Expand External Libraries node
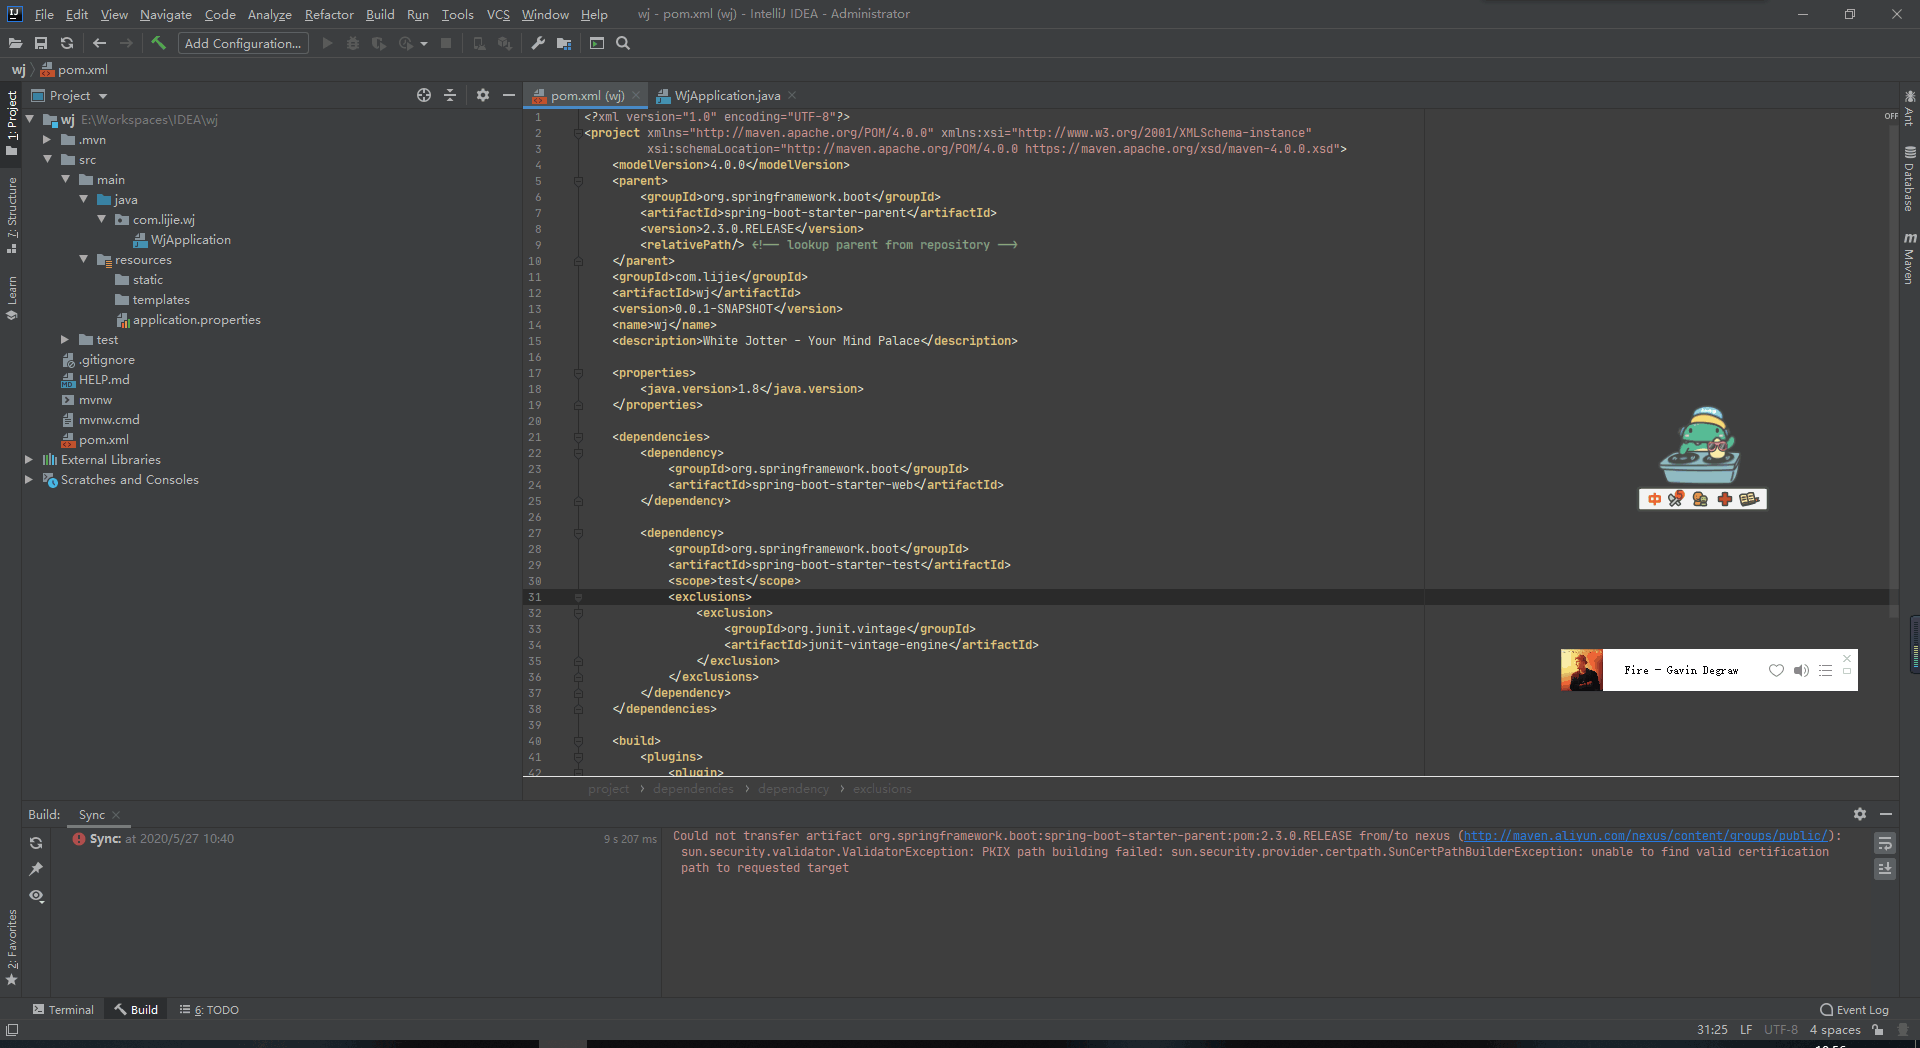Screen dimensions: 1920x1048 click(29, 460)
